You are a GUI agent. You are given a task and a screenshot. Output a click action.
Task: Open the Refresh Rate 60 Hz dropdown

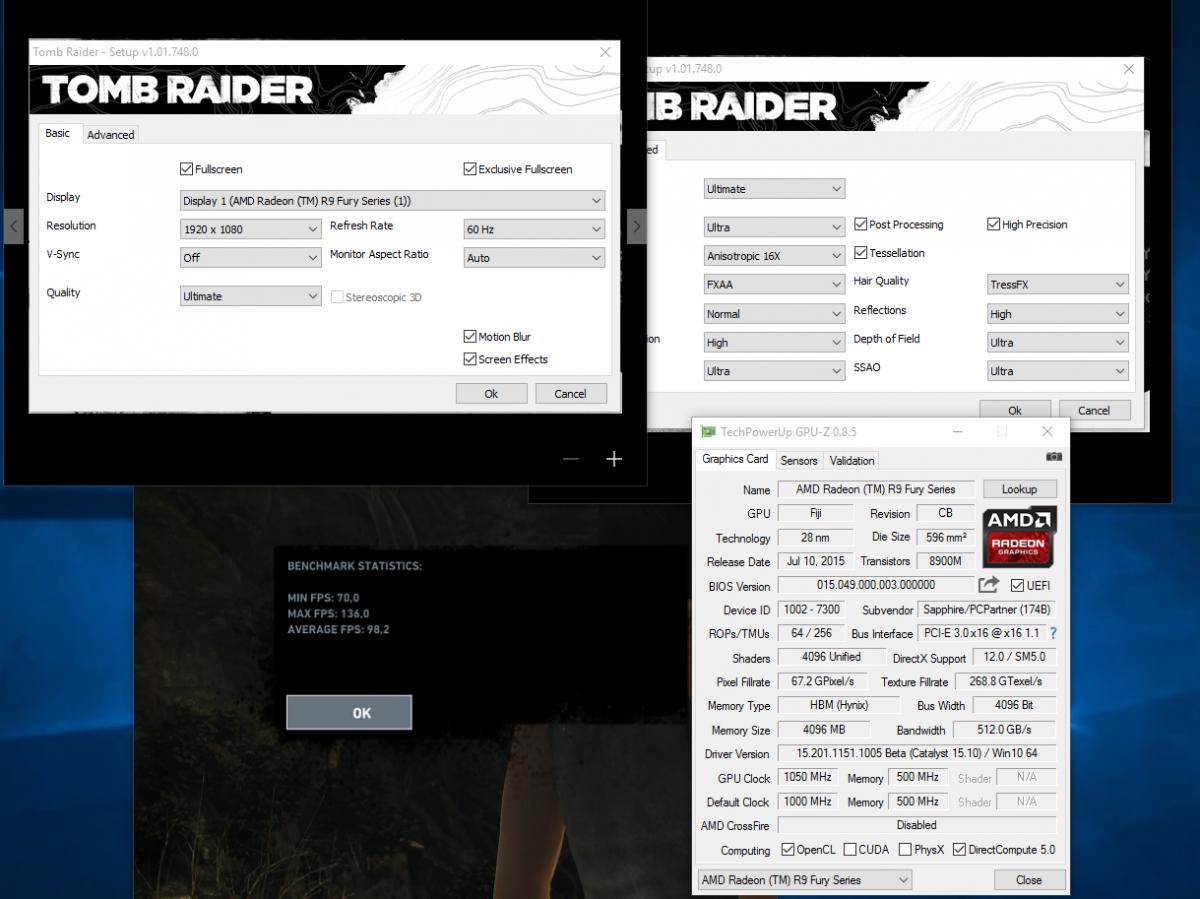(x=534, y=229)
